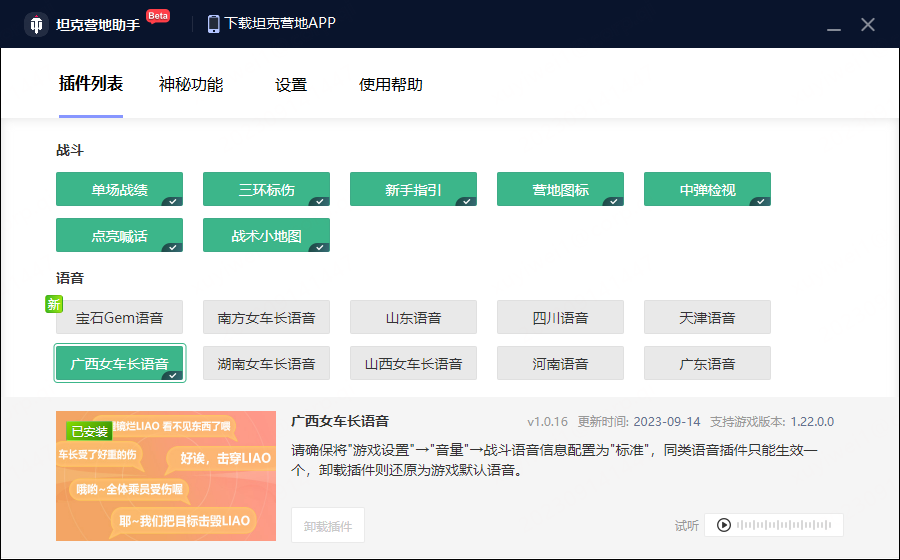This screenshot has height=560, width=900.
Task: Click the 新 badge on 宝石Gem语音
Action: click(x=54, y=304)
